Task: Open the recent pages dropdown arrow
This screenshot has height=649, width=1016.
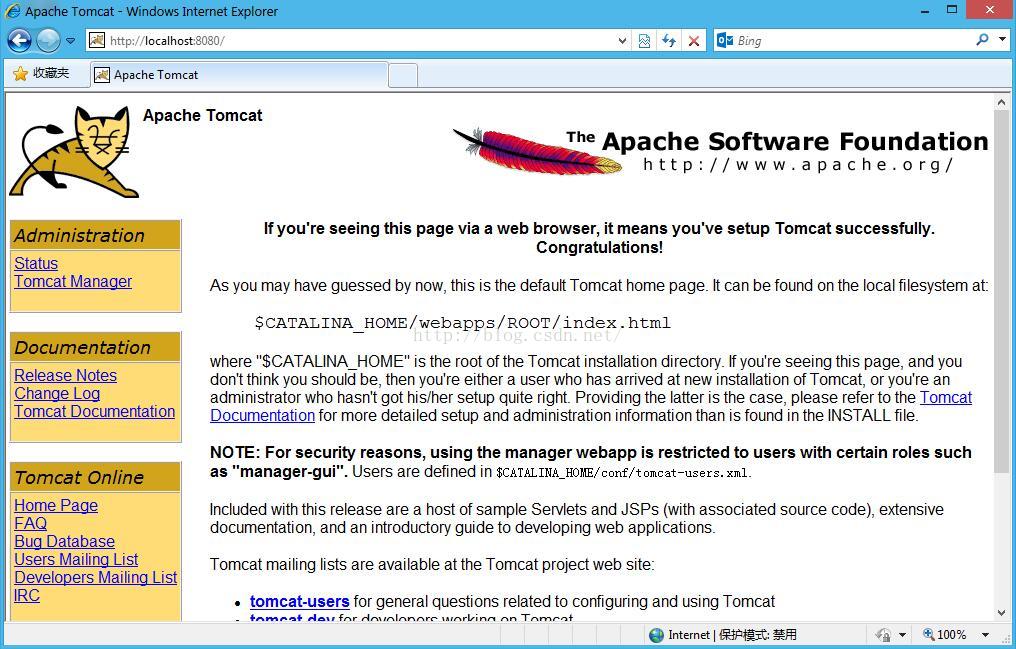Action: 70,41
